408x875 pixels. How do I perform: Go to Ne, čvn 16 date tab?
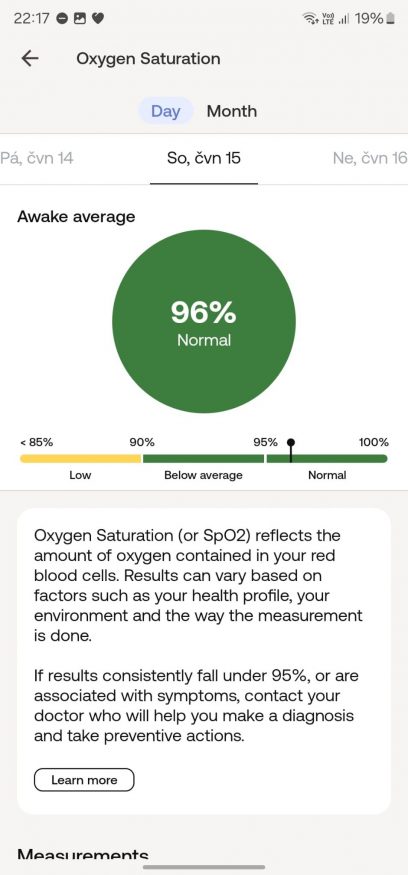pos(370,158)
